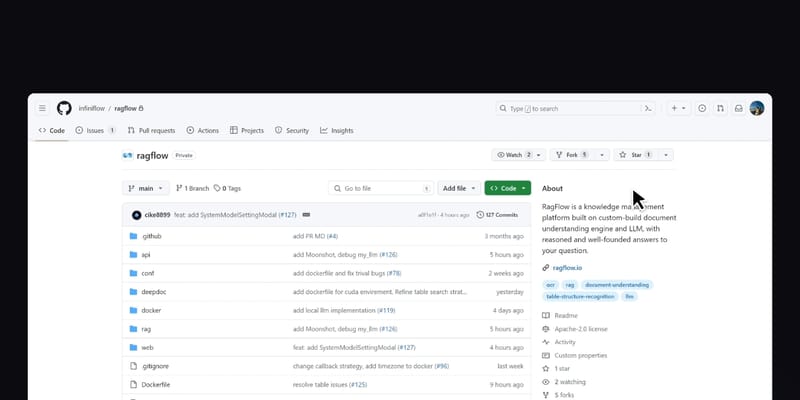
Task: View the 127 Commits history
Action: (497, 215)
